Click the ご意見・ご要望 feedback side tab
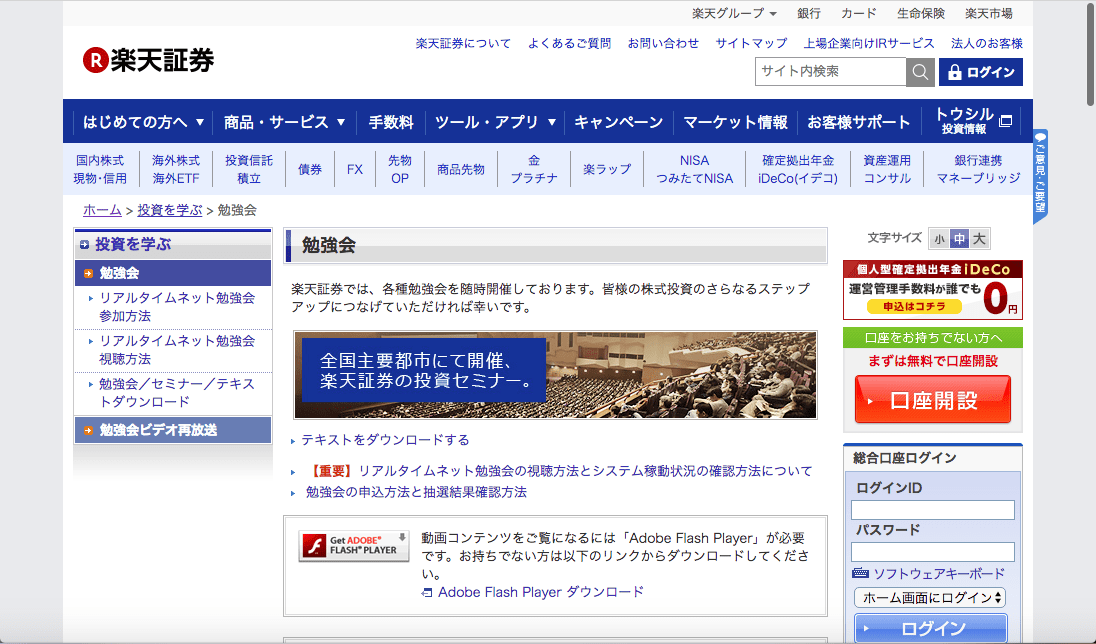This screenshot has width=1096, height=644. click(x=1040, y=175)
